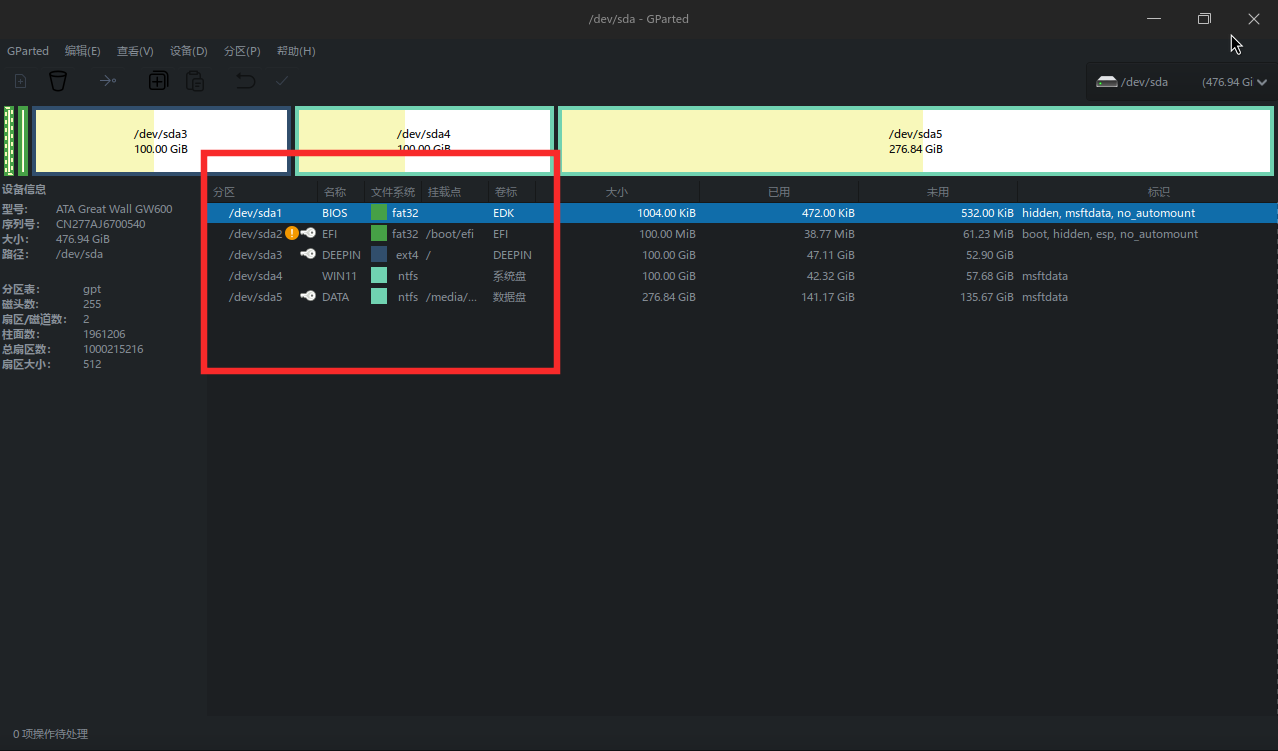Viewport: 1278px width, 751px height.
Task: Open the 分区(P) menu
Action: [x=242, y=51]
